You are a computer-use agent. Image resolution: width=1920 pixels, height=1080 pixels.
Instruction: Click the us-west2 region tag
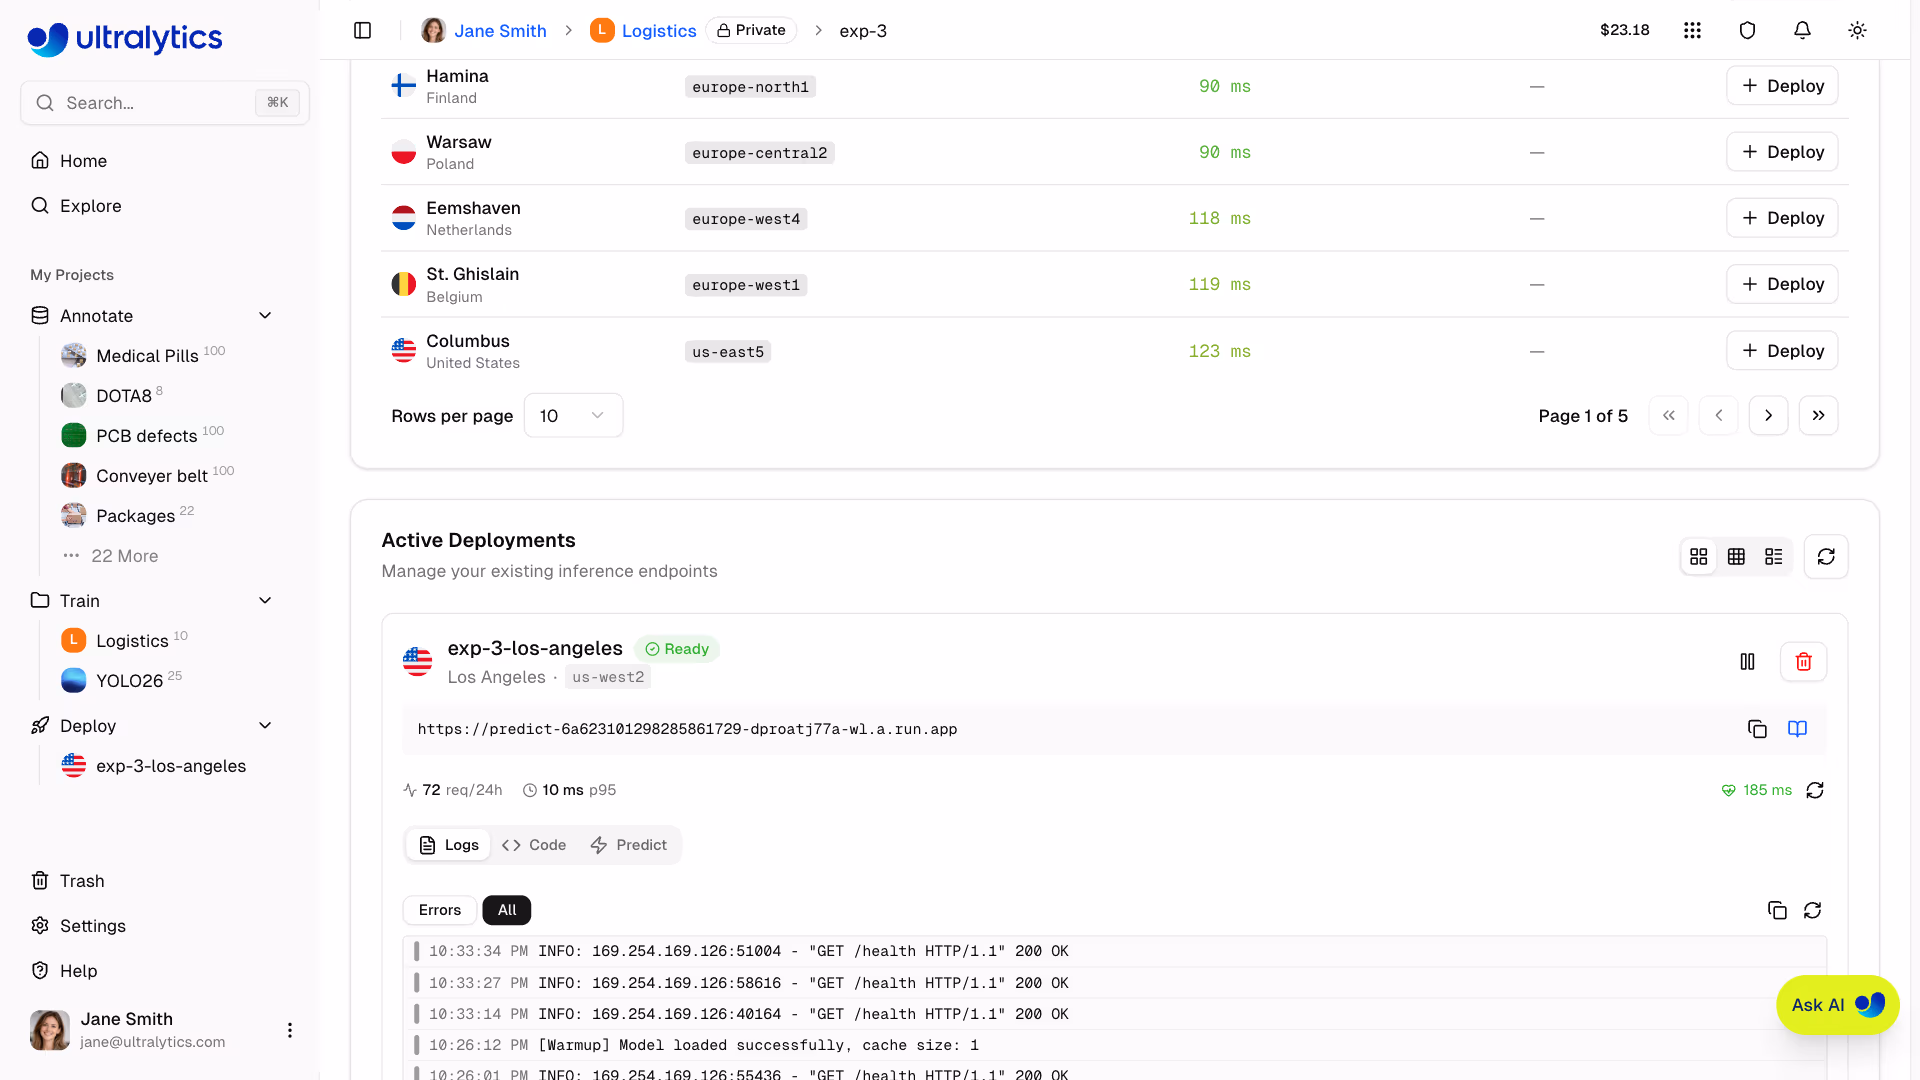pos(608,677)
